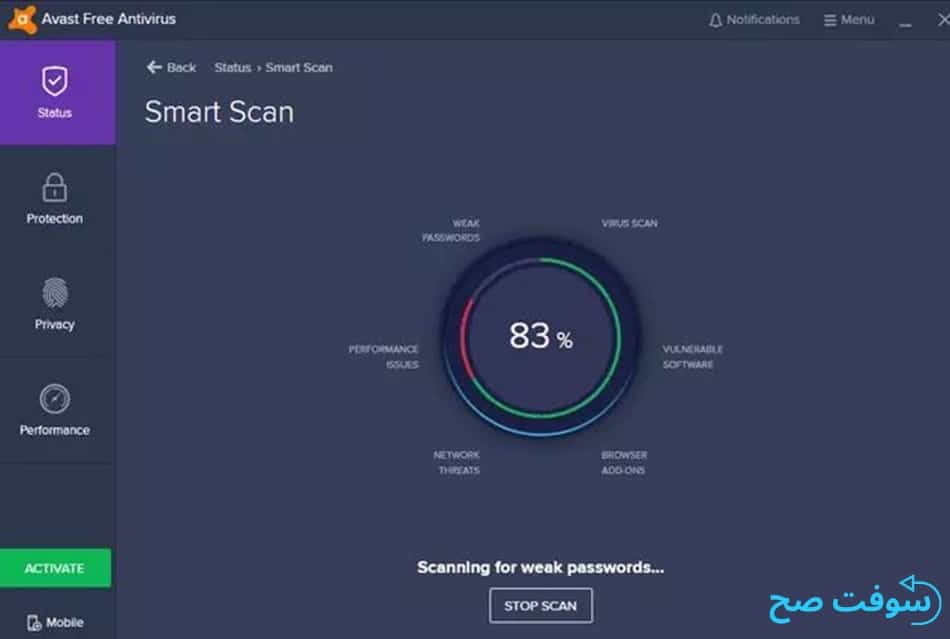This screenshot has width=950, height=639.
Task: Close the Avast window
Action: [x=943, y=20]
